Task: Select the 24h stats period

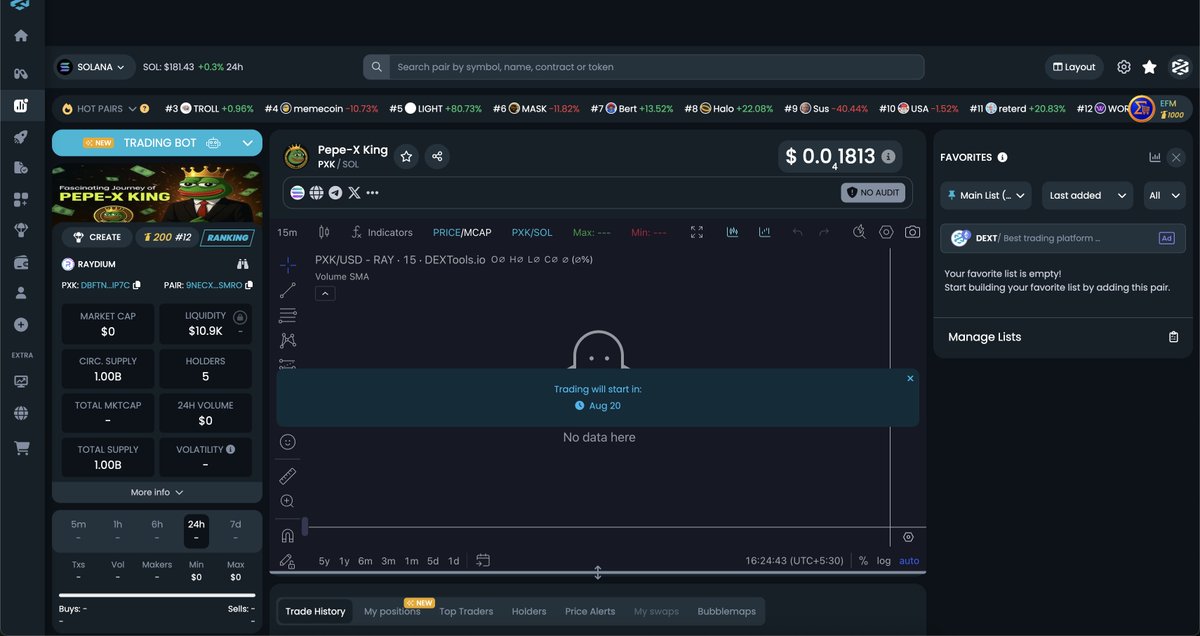Action: (x=196, y=531)
